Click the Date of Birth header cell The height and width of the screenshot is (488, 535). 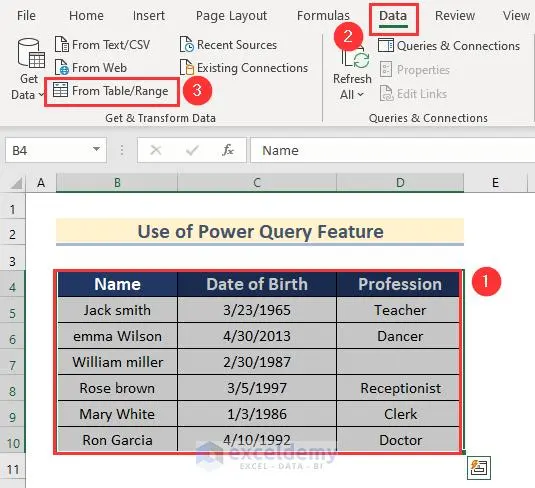click(x=257, y=284)
